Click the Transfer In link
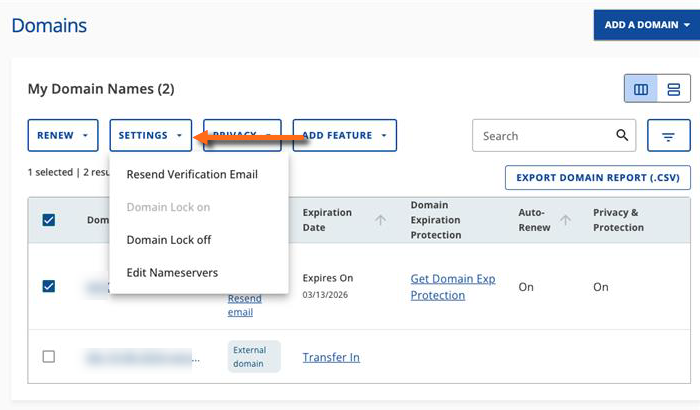 click(x=331, y=357)
